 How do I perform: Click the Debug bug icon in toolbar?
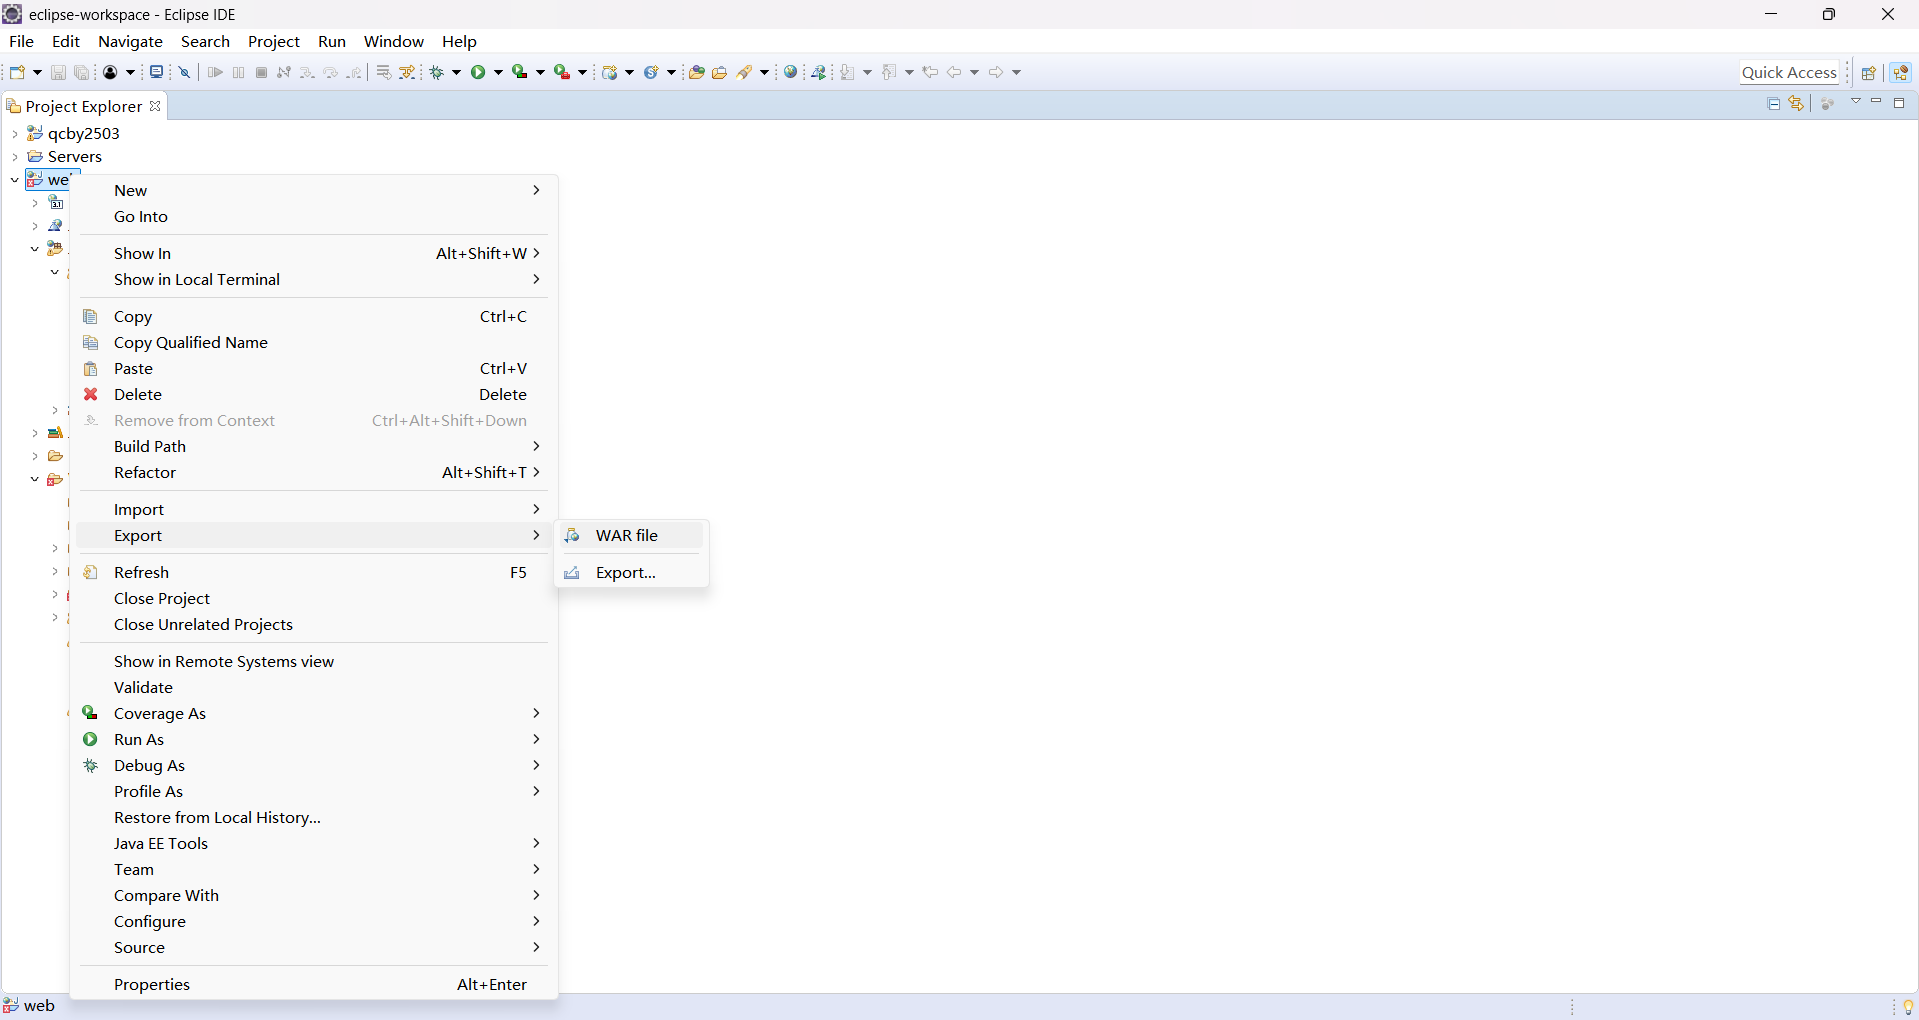(437, 72)
